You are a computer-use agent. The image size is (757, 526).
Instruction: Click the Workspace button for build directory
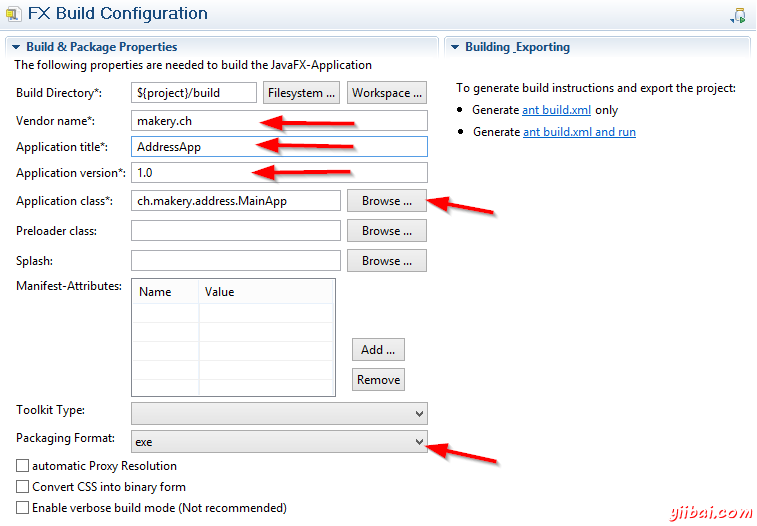click(x=387, y=93)
